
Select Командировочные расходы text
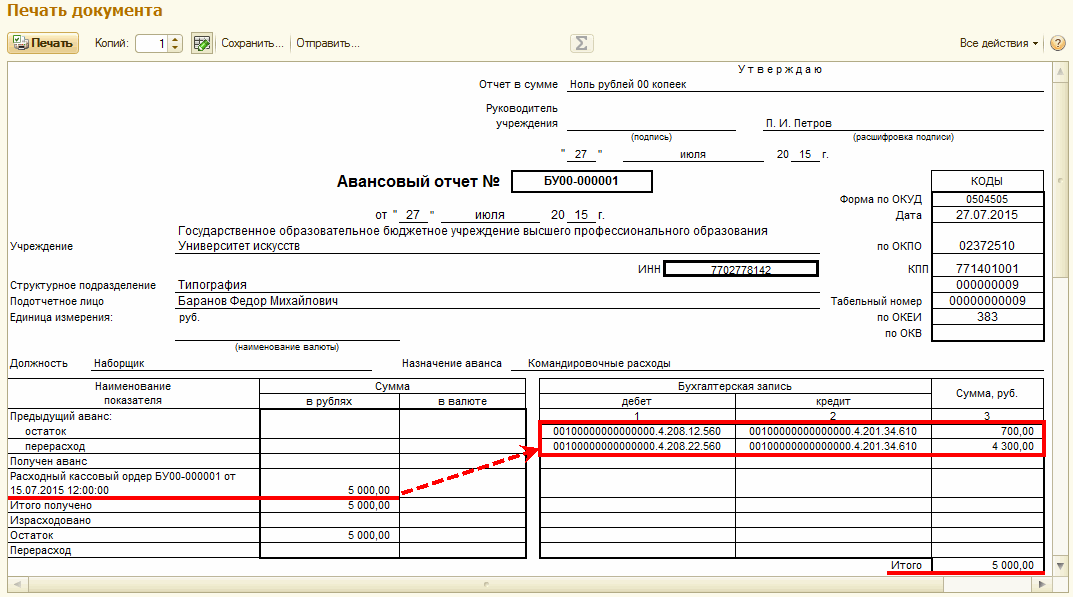click(599, 364)
